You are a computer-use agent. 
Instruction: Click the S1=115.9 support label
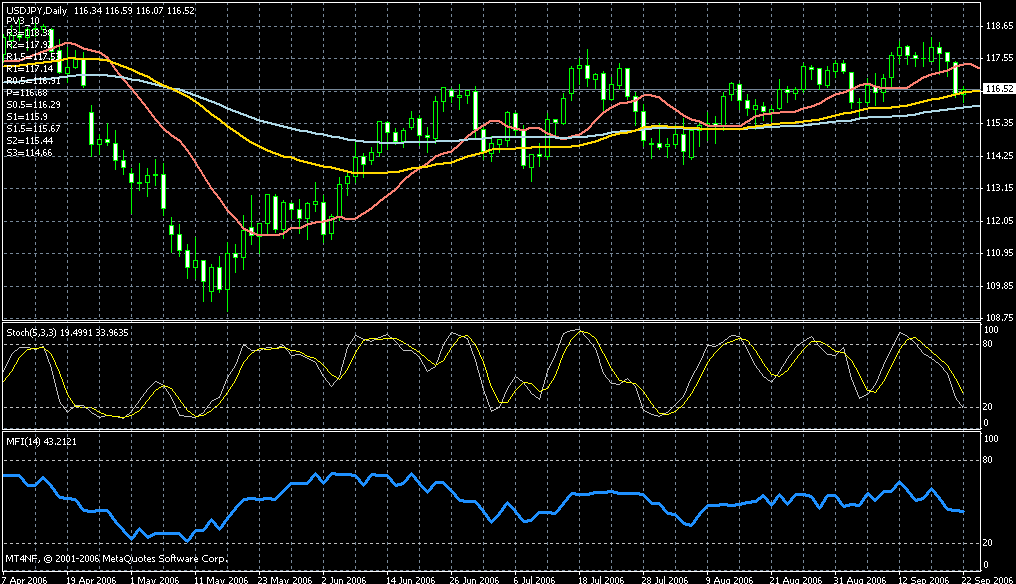[x=26, y=116]
